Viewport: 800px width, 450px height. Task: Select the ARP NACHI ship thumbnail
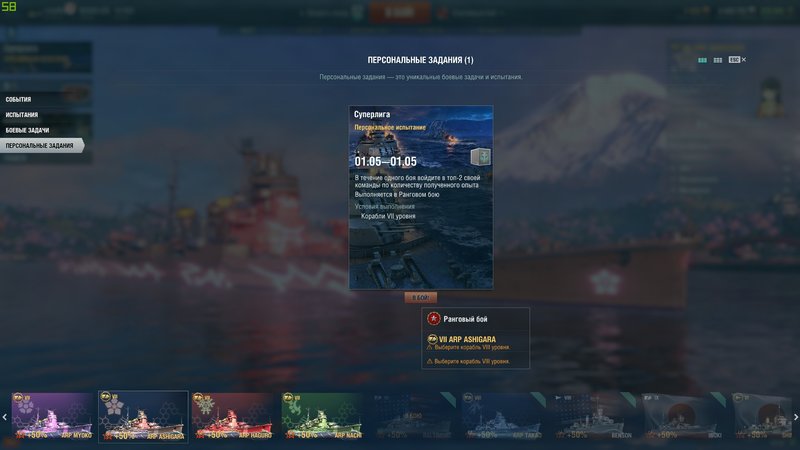tap(322, 416)
